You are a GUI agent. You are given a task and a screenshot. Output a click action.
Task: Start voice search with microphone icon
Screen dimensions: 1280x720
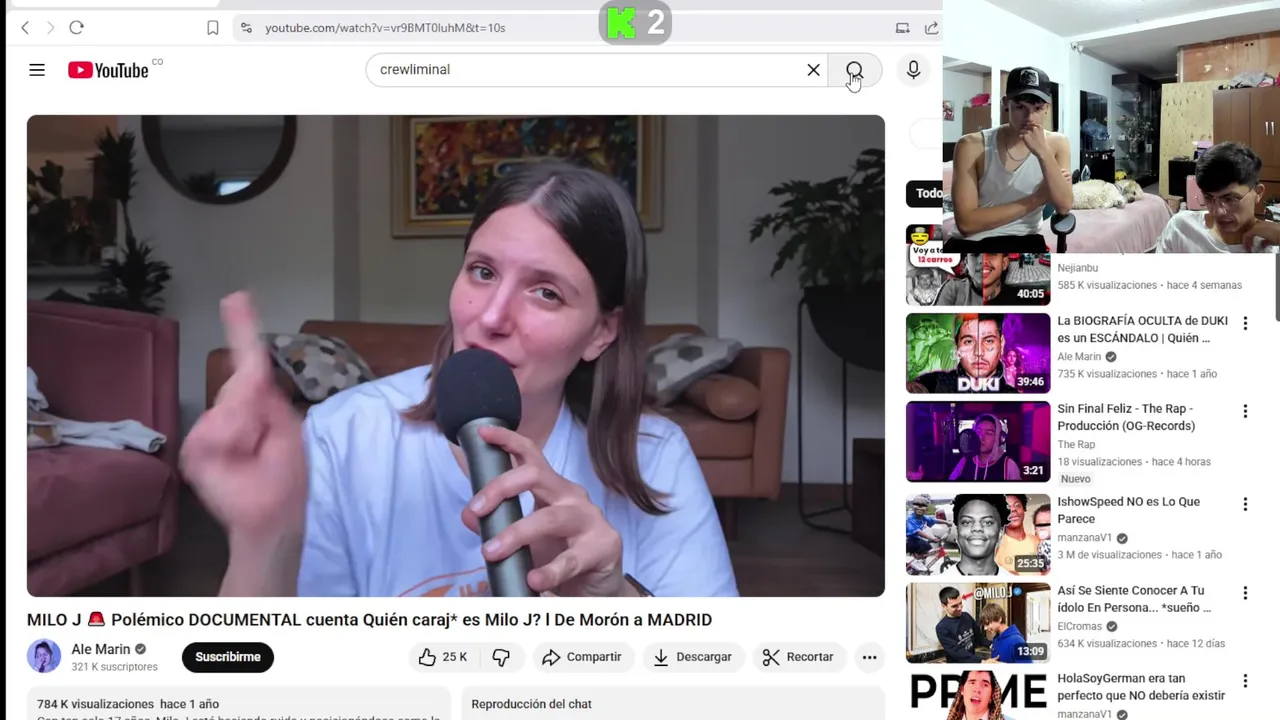[913, 70]
